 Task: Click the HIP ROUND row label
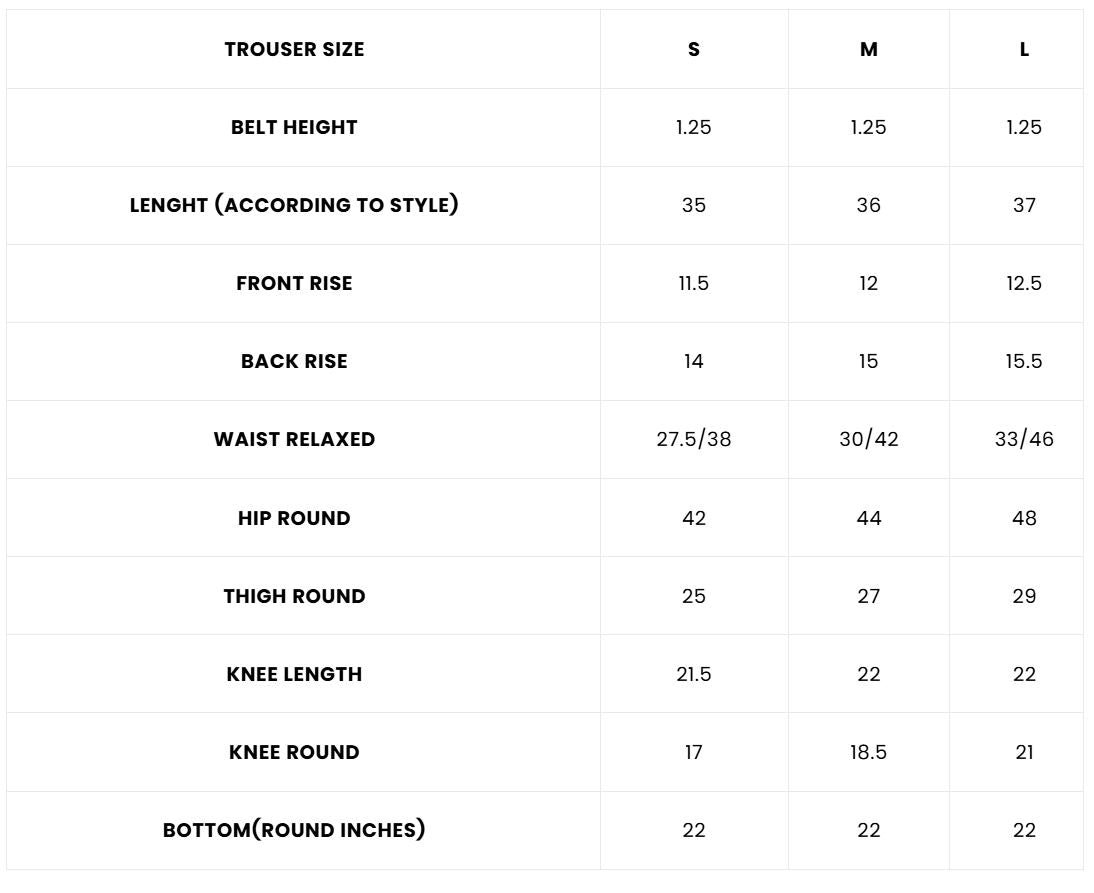(294, 518)
